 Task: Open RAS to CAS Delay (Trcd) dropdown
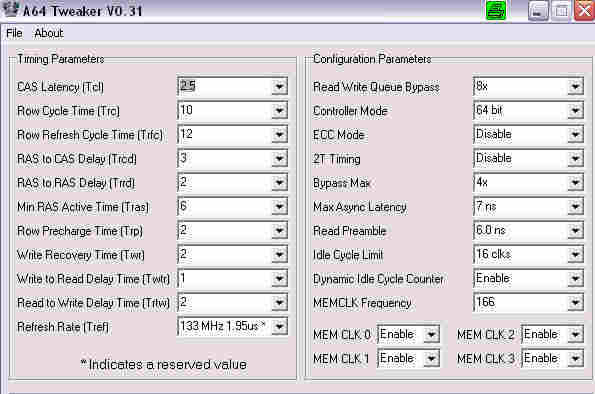(279, 158)
